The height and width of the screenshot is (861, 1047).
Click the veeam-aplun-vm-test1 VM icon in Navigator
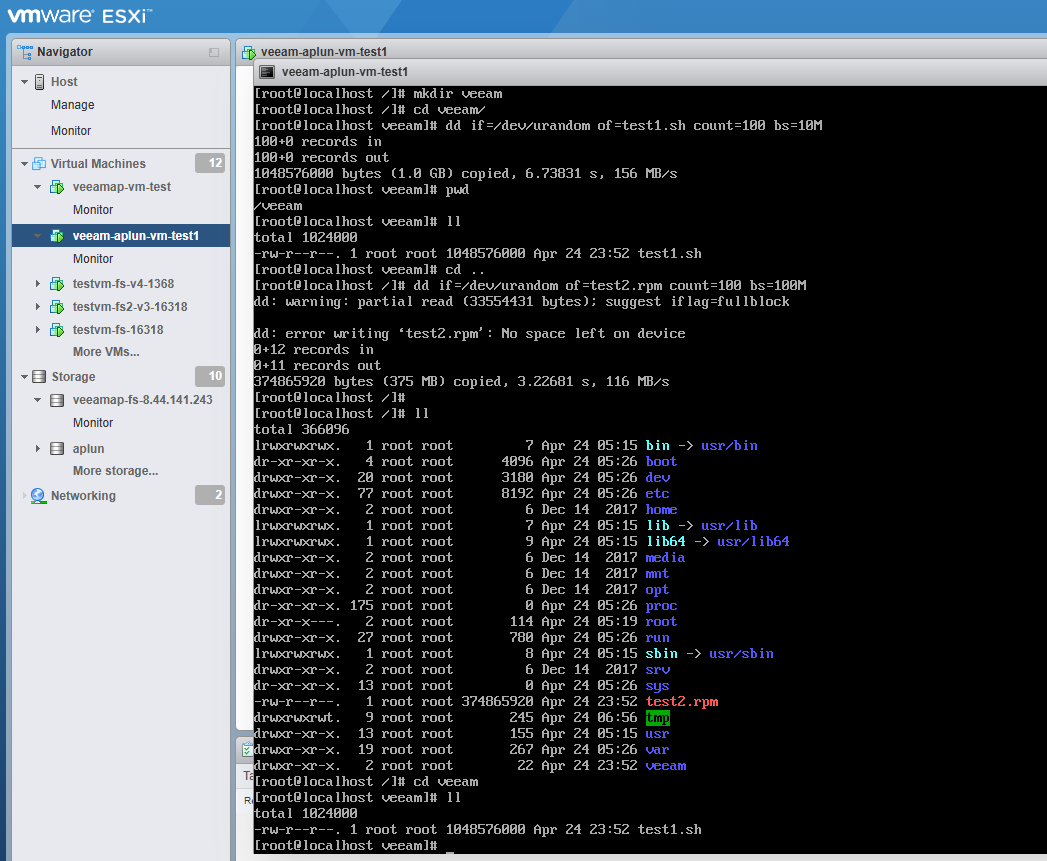point(57,236)
